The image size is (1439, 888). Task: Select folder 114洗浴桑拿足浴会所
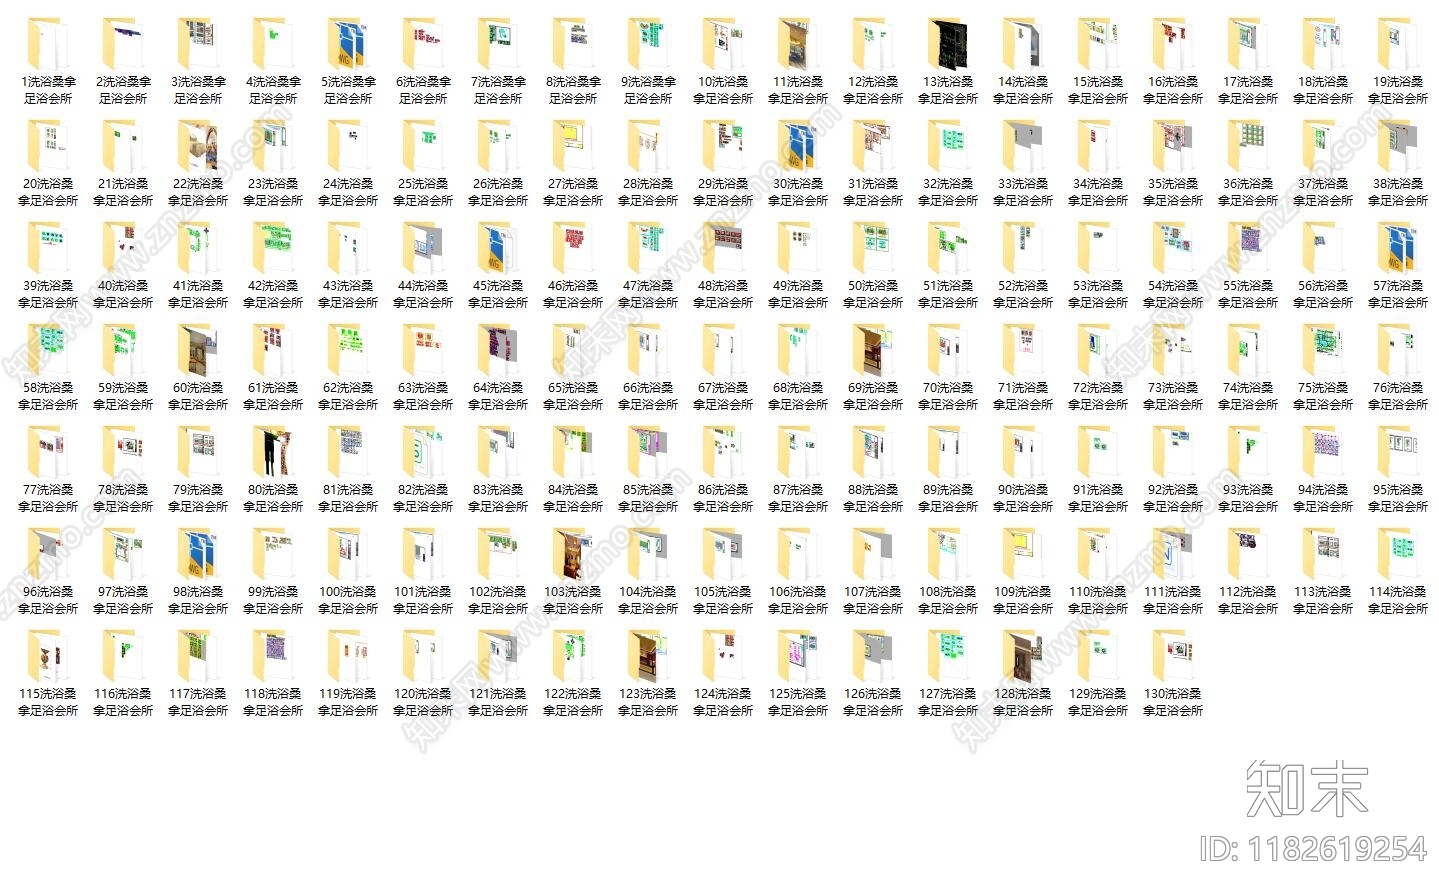(x=1398, y=572)
